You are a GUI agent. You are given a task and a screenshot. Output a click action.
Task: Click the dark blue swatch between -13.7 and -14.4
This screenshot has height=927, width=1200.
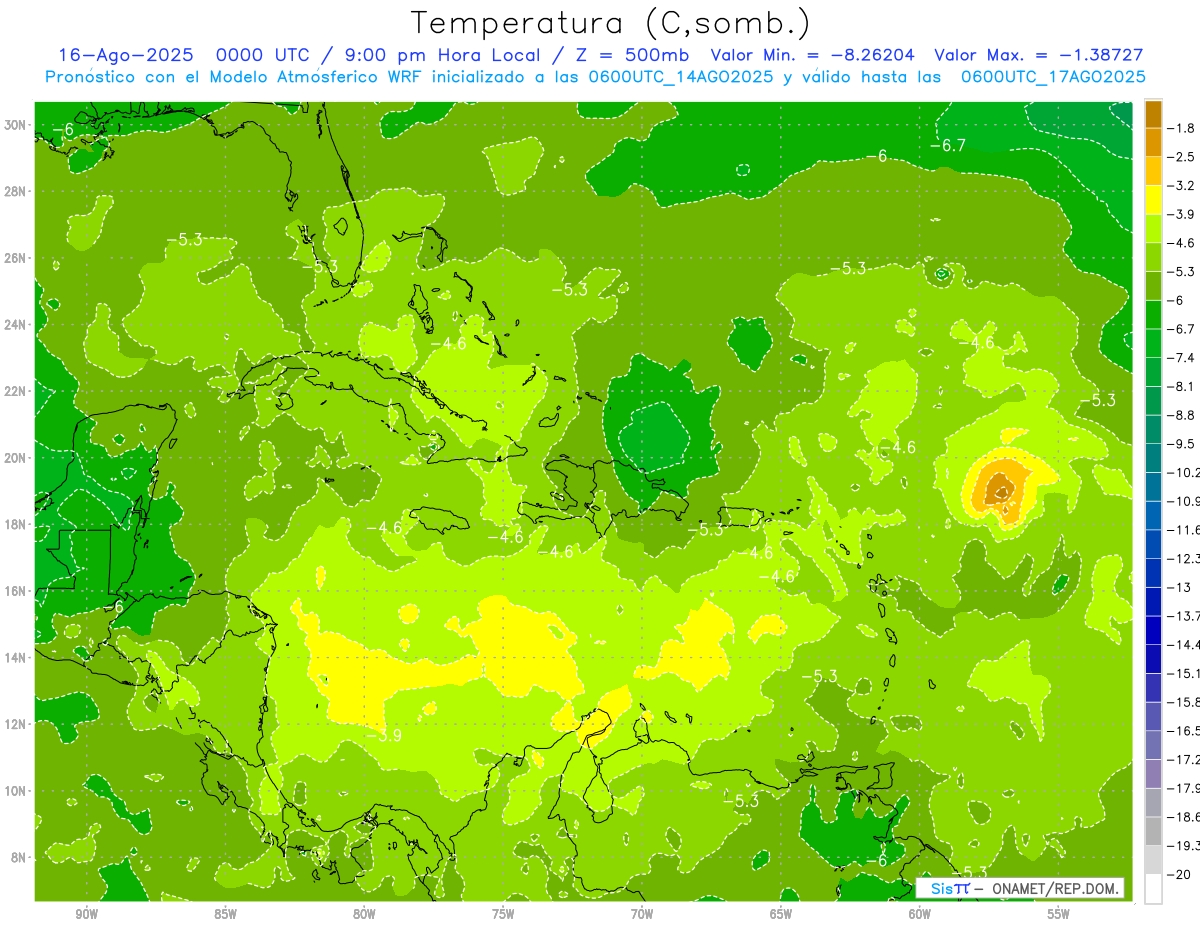[x=1153, y=630]
